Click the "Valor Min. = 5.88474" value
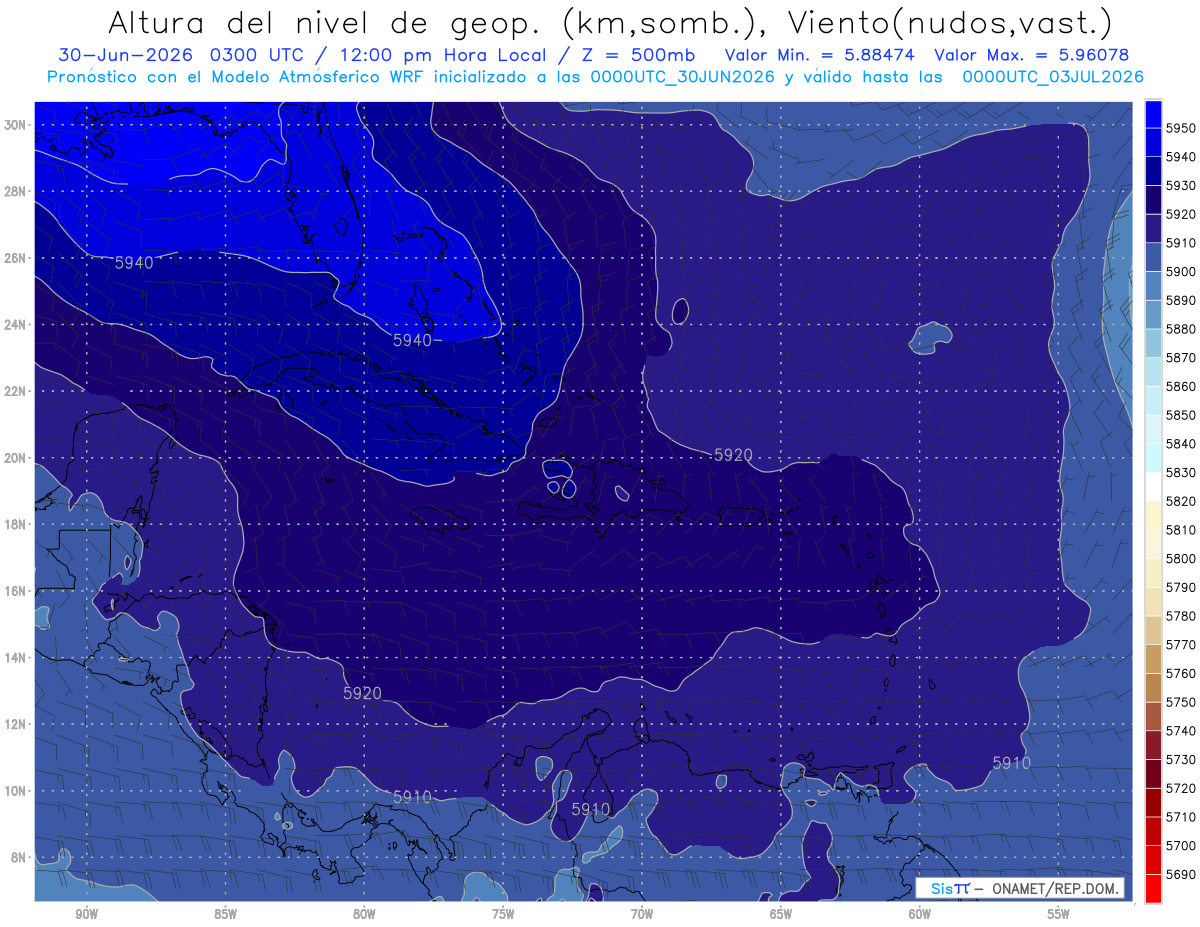Screen dimensions: 1200x927 [822, 55]
